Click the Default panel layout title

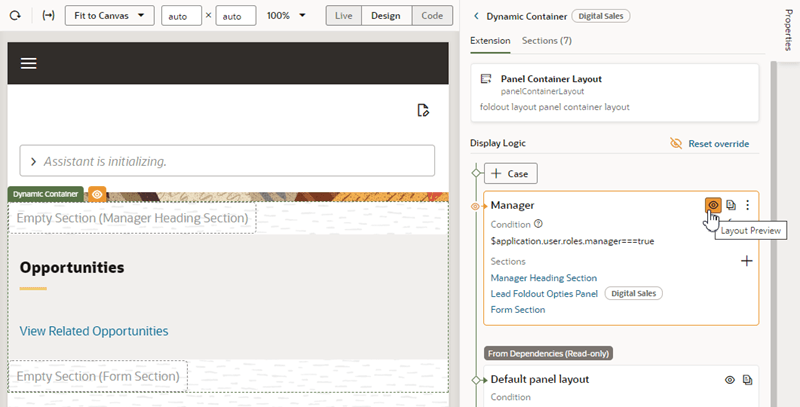tap(540, 379)
